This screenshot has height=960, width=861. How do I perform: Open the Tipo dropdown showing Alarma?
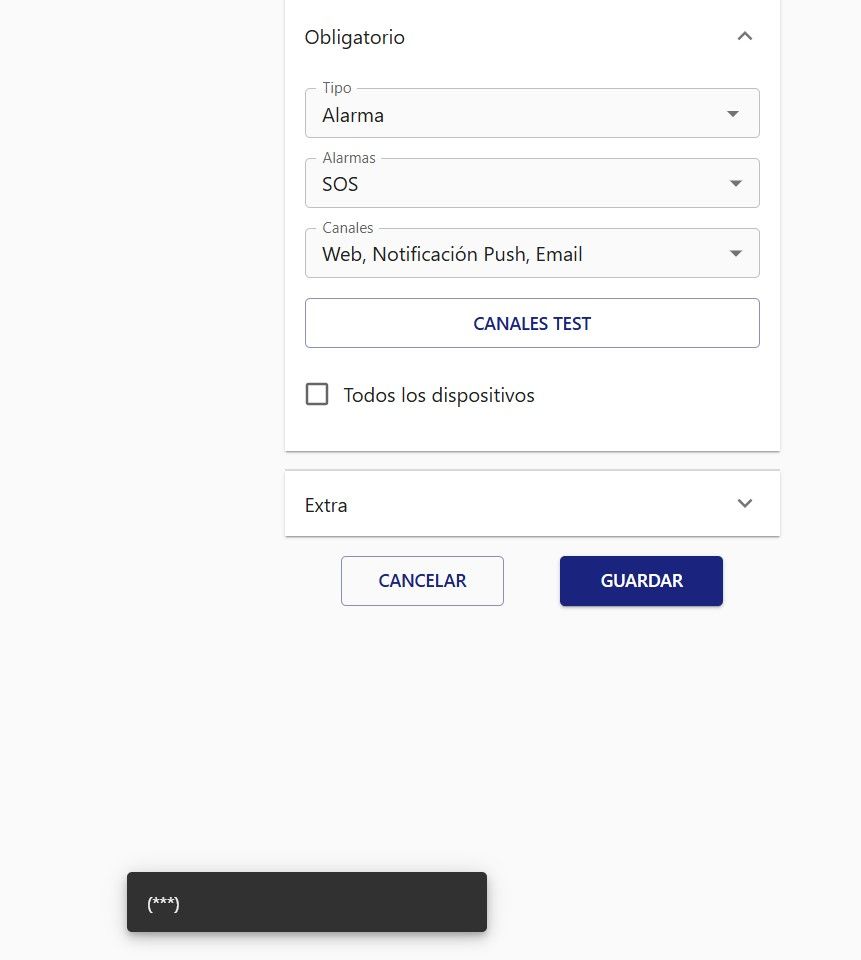(x=510, y=115)
